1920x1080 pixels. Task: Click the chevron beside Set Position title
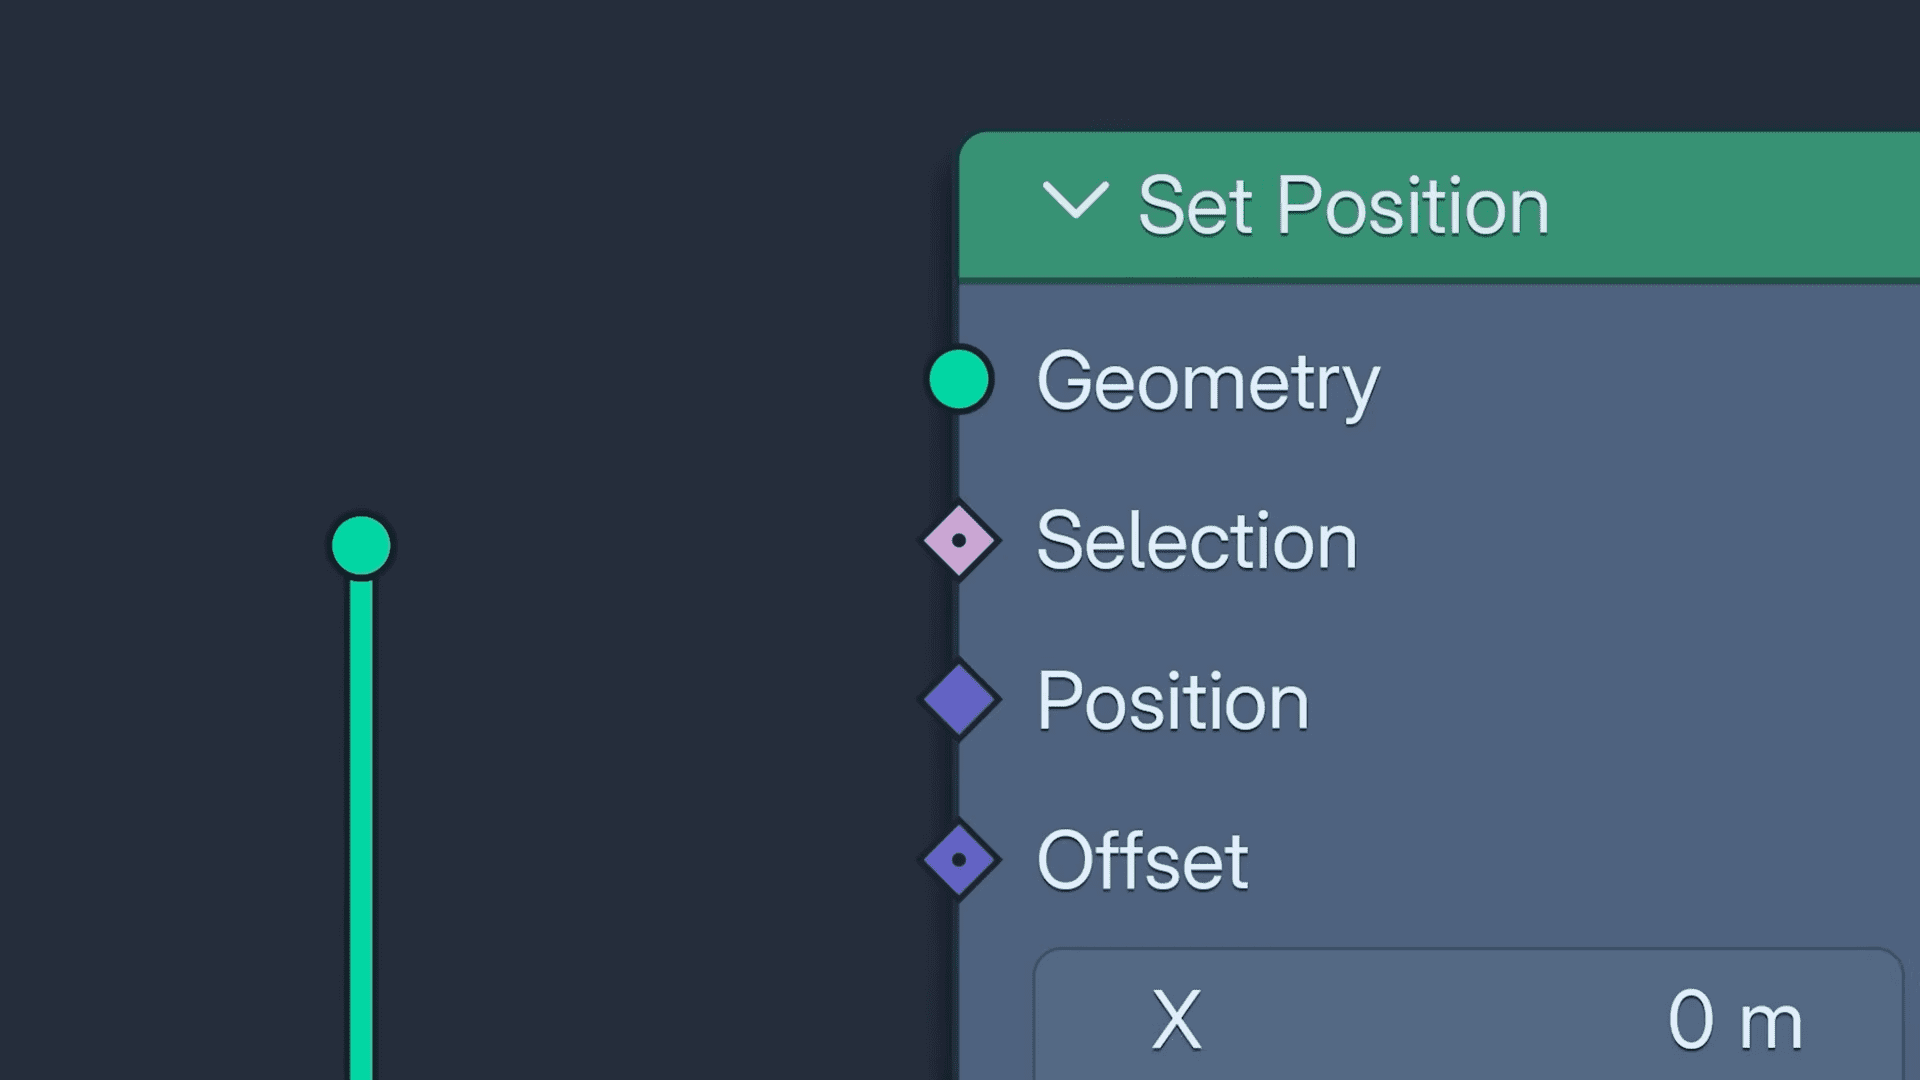coord(1077,205)
